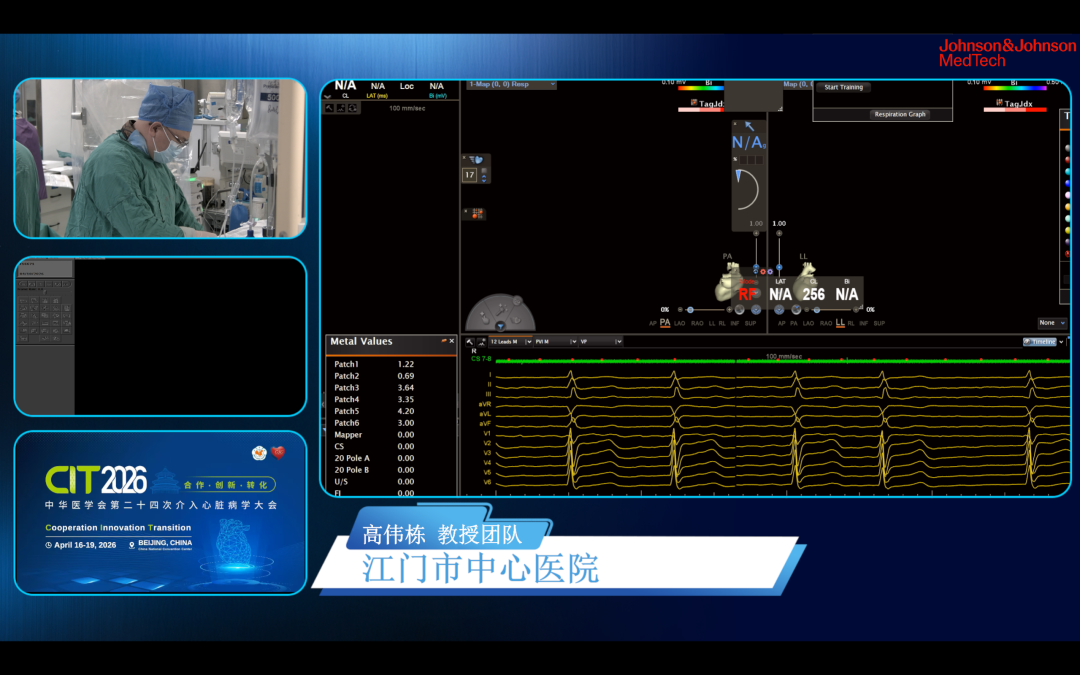Click the point grid tag icon
Viewport: 1080px width, 675px height.
(x=476, y=213)
